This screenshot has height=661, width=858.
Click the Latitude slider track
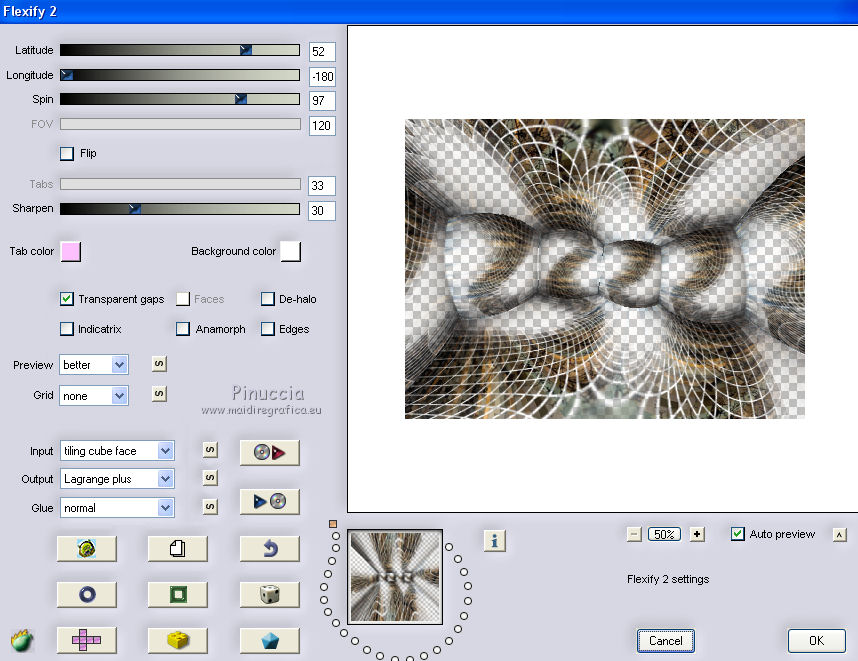click(180, 50)
